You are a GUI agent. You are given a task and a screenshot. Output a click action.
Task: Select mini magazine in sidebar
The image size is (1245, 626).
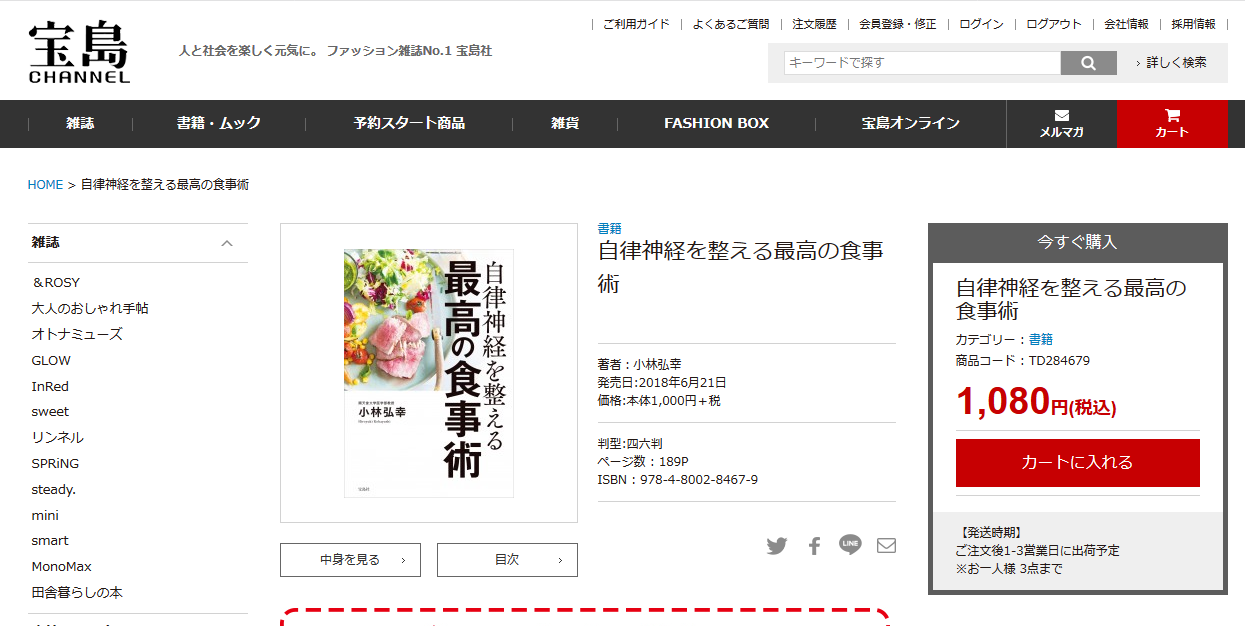(x=45, y=516)
